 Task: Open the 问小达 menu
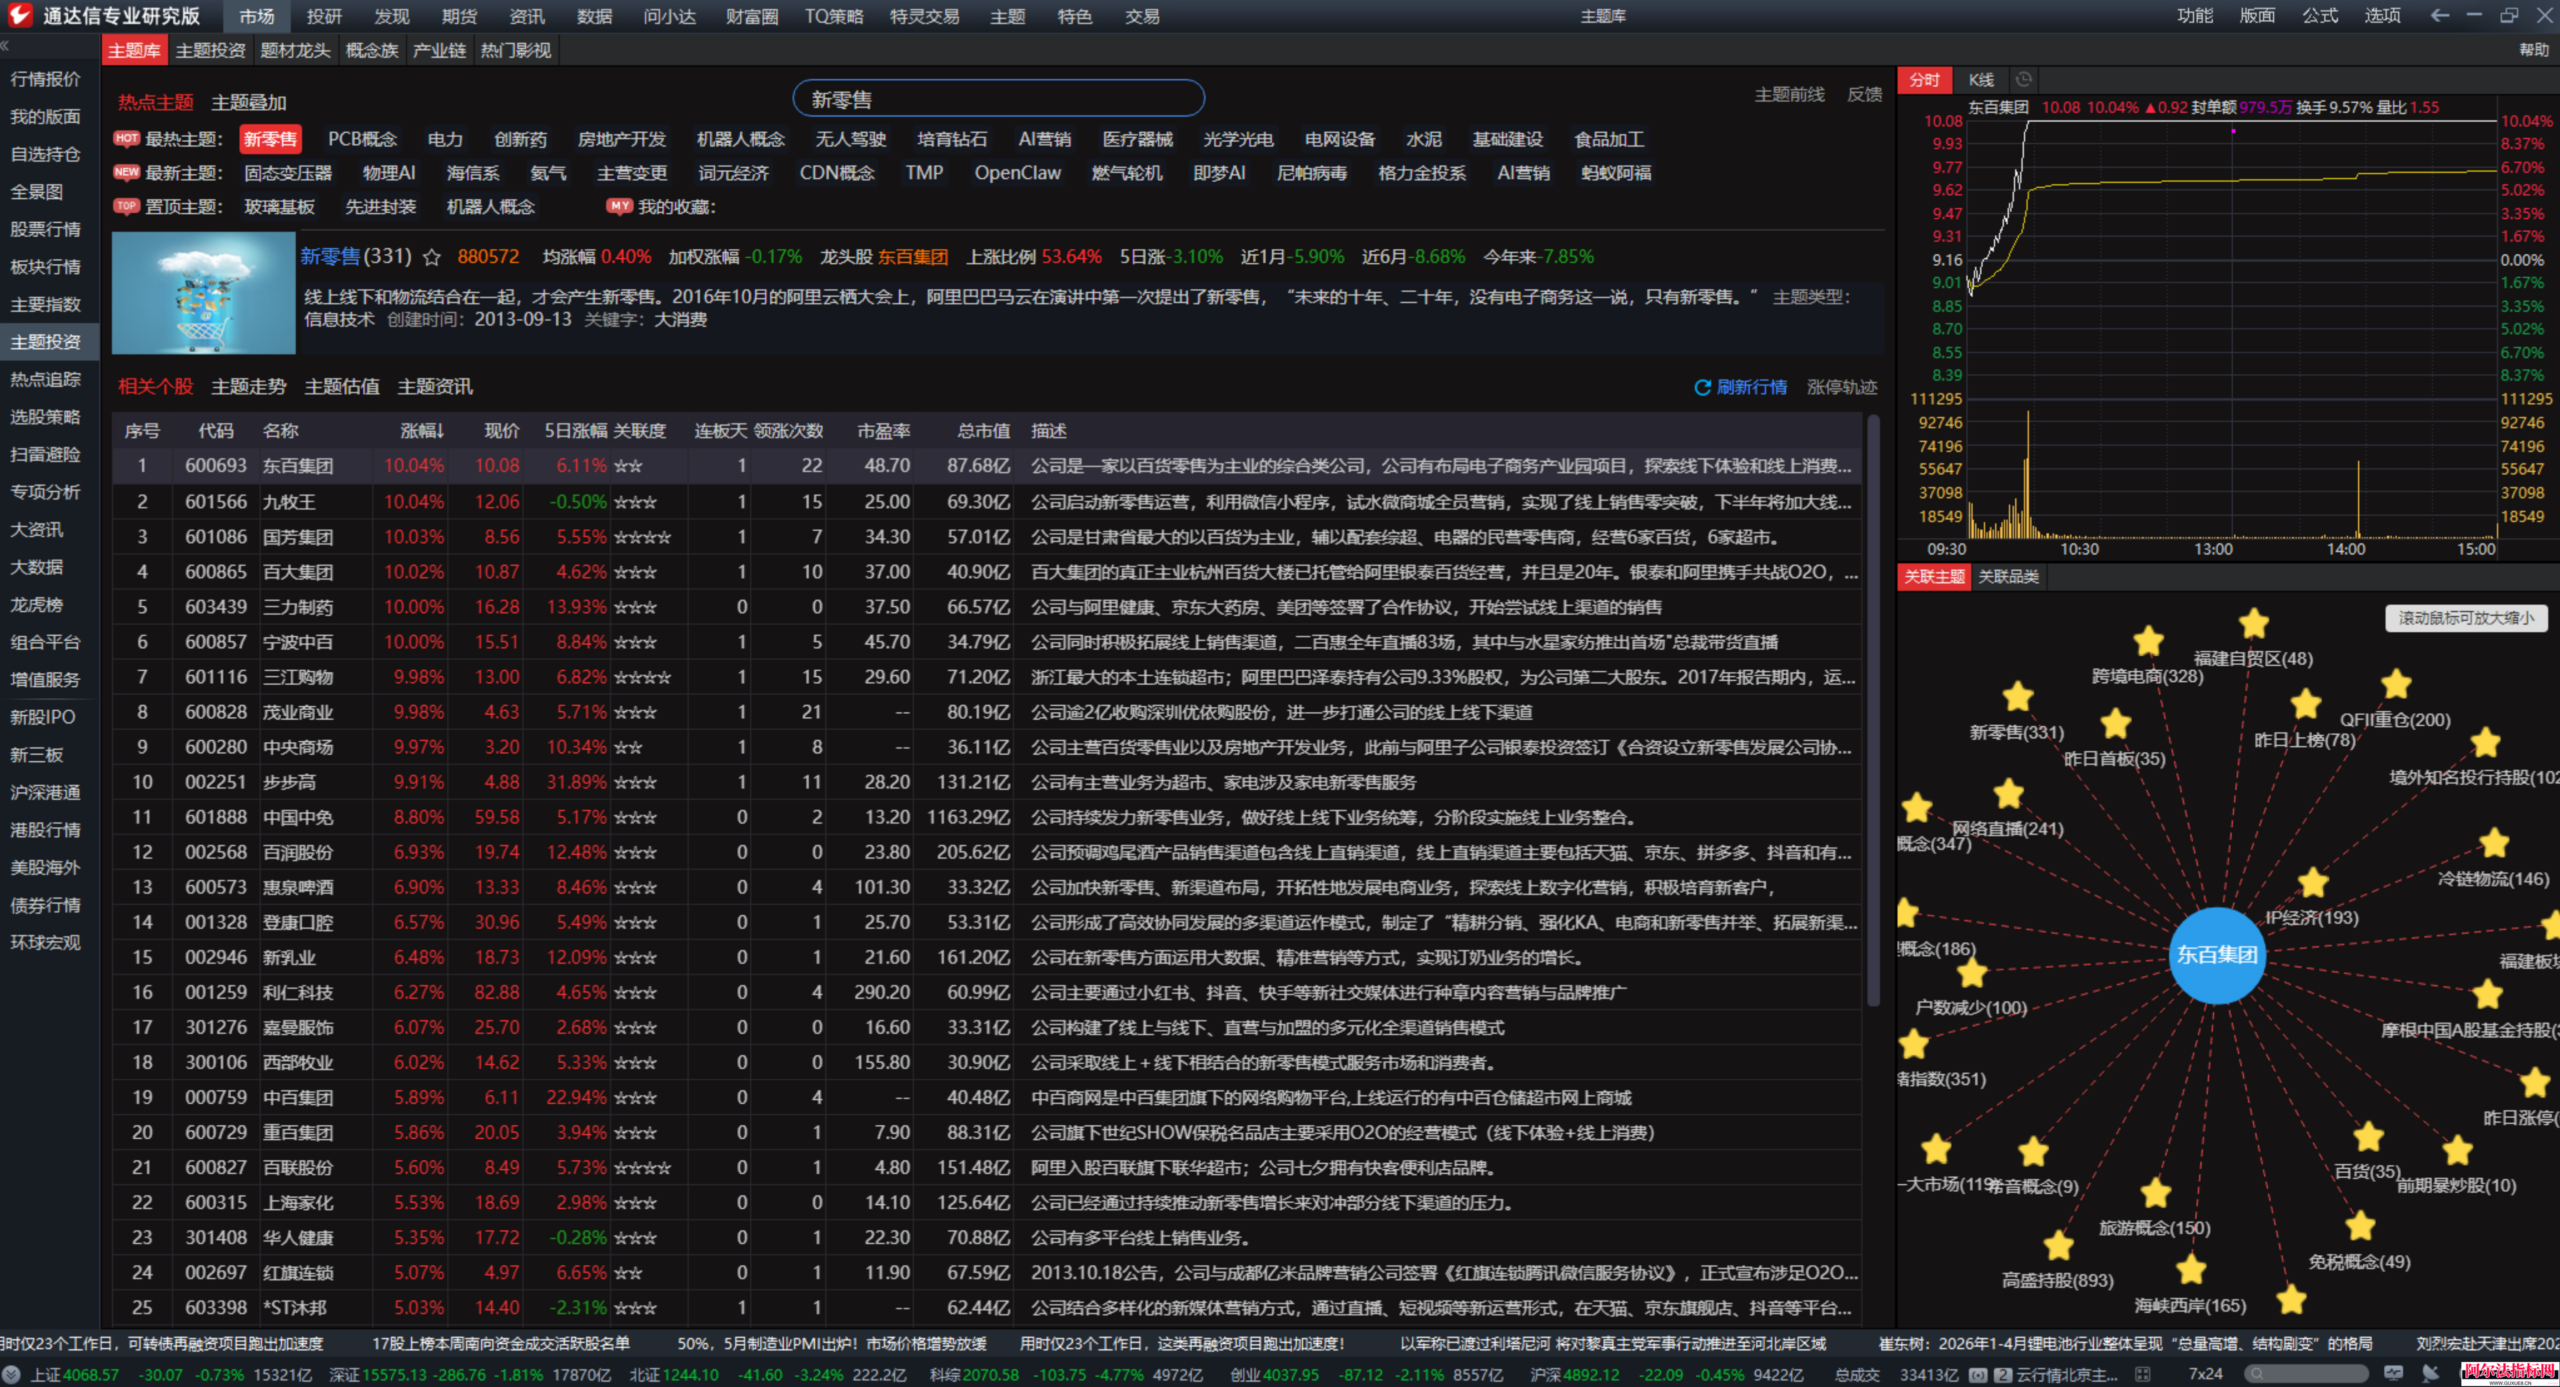pyautogui.click(x=669, y=16)
